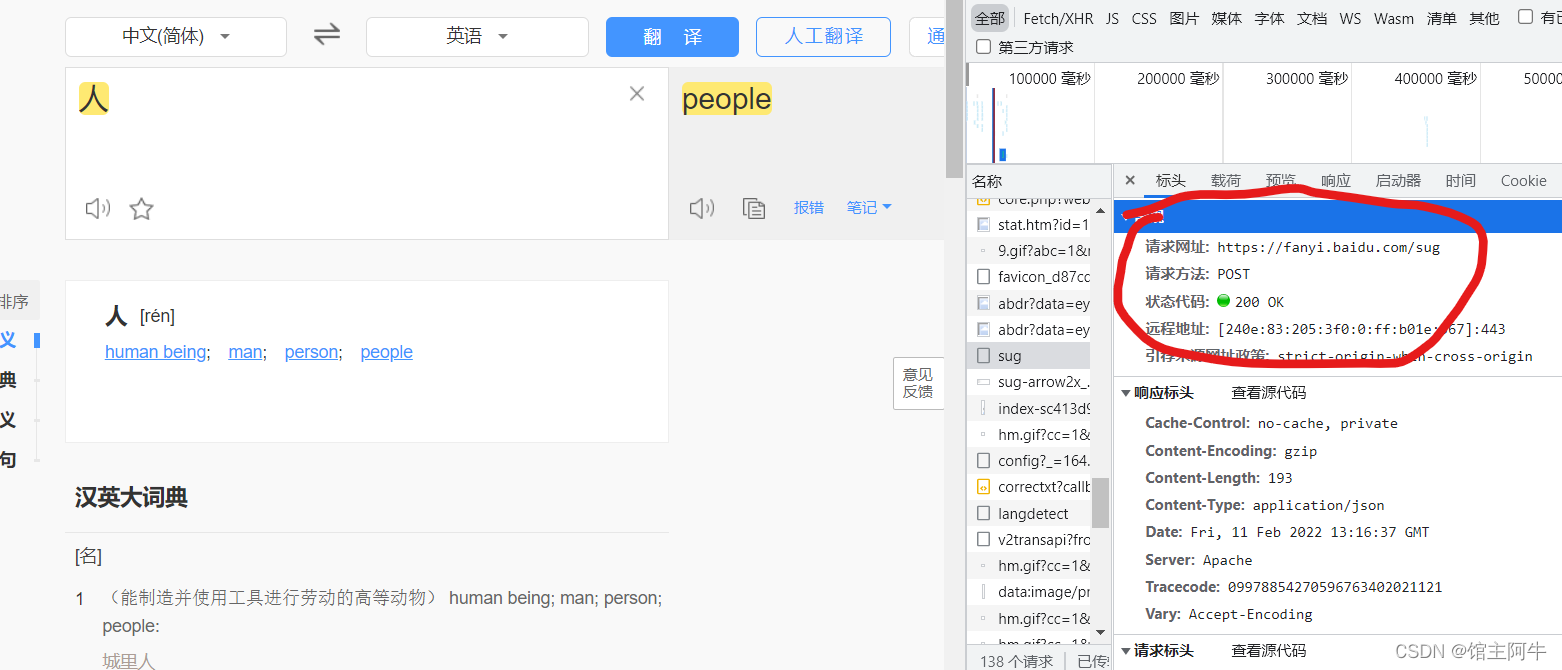Clear the input with the X button
The width and height of the screenshot is (1562, 670).
(x=637, y=93)
